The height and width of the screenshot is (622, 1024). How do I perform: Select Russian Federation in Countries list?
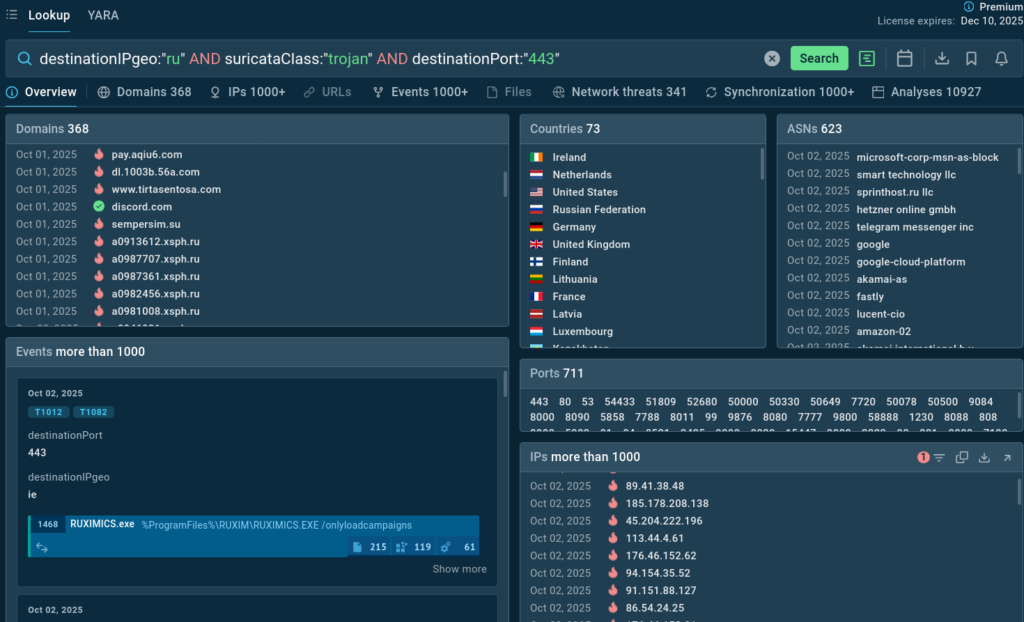[598, 210]
